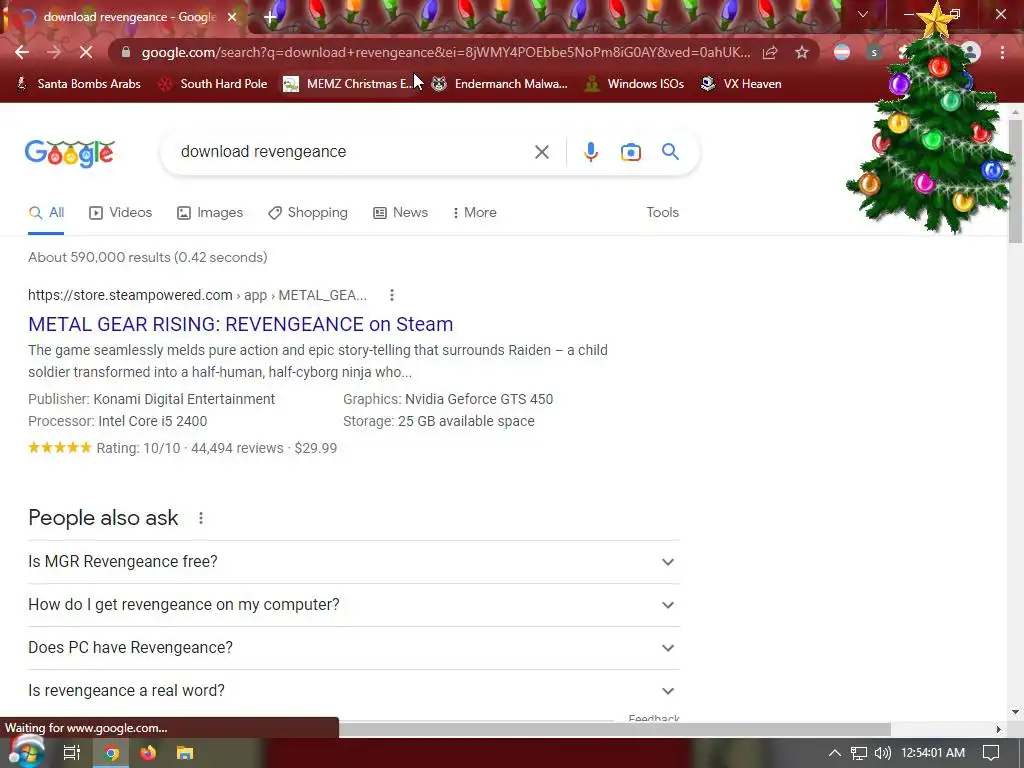The height and width of the screenshot is (768, 1024).
Task: Open options beside the steampowered.com result
Action: coord(392,295)
